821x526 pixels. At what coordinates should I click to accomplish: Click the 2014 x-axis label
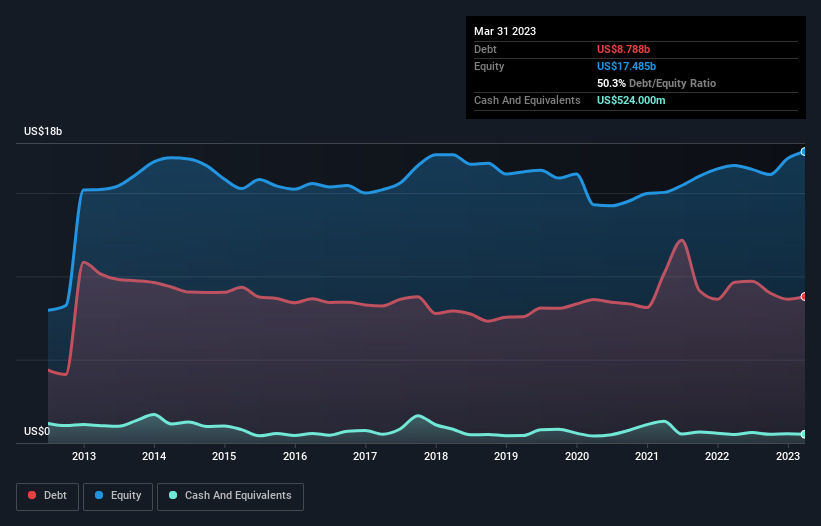pyautogui.click(x=154, y=456)
